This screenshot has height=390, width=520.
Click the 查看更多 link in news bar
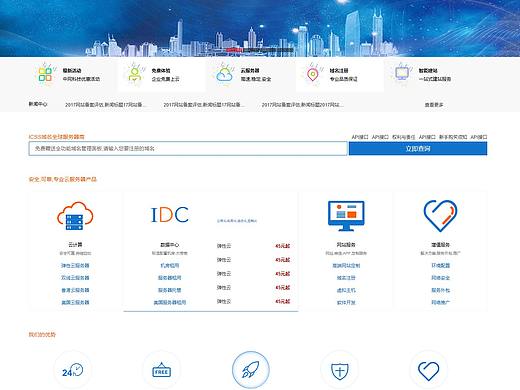coord(434,105)
